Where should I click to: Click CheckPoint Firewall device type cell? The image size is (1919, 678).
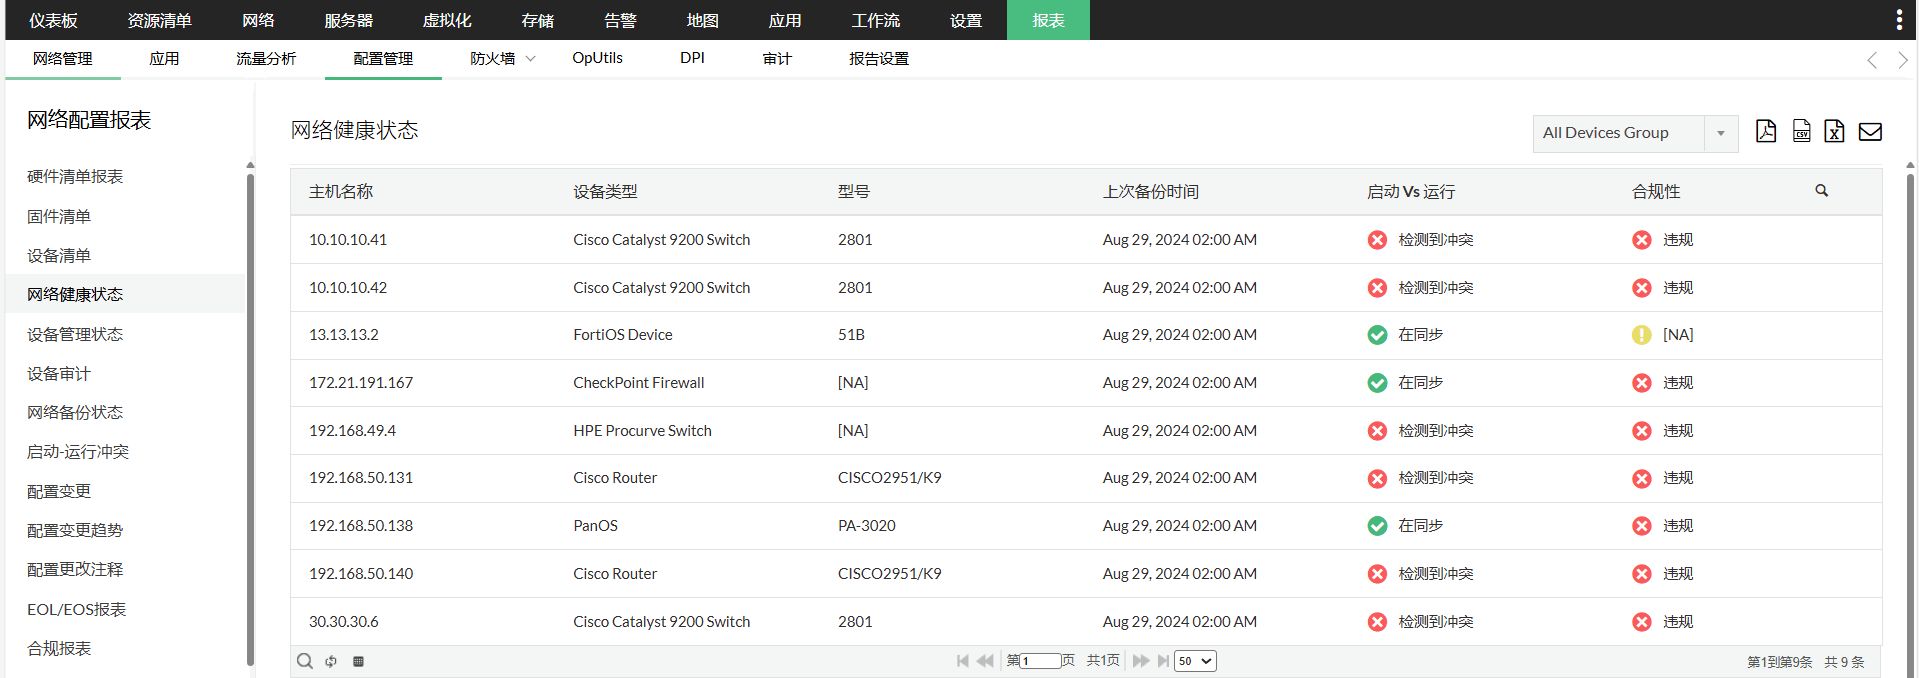(x=639, y=383)
